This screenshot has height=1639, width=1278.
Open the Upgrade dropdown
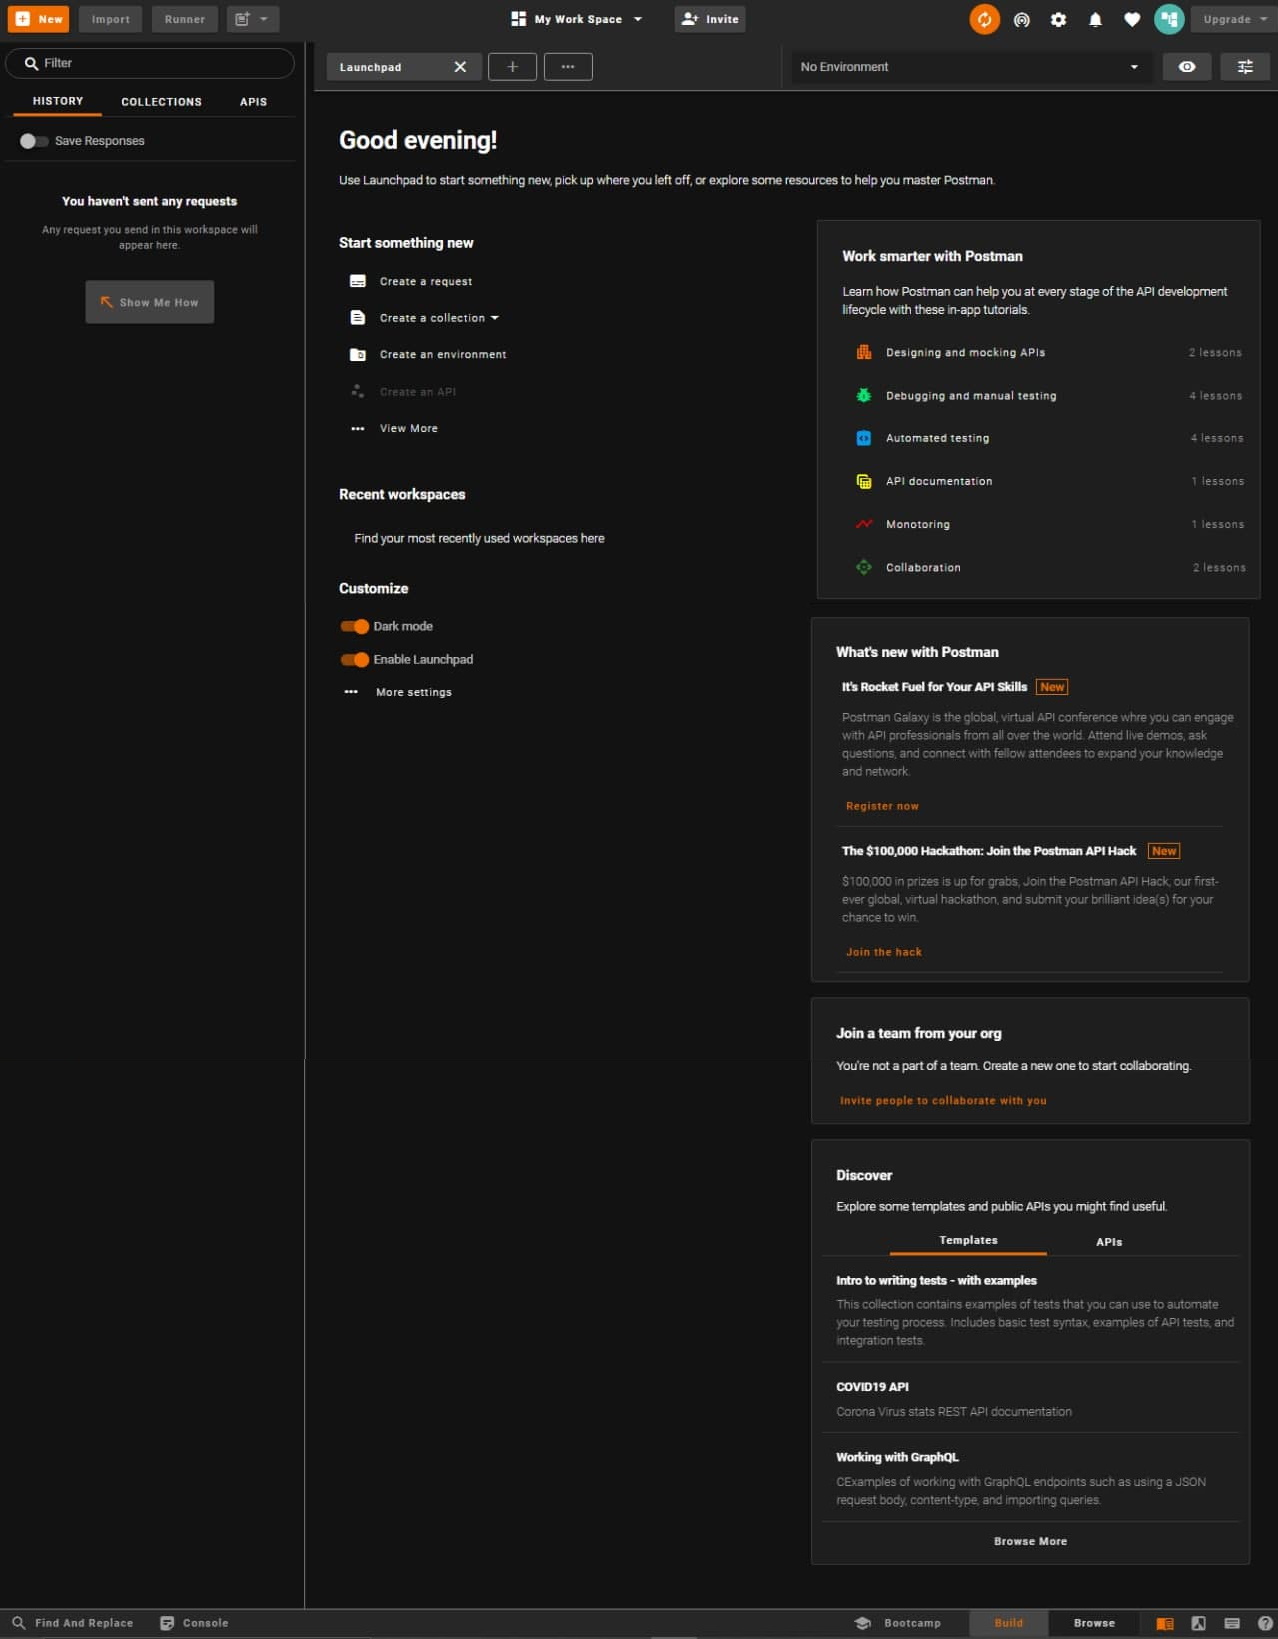1234,19
